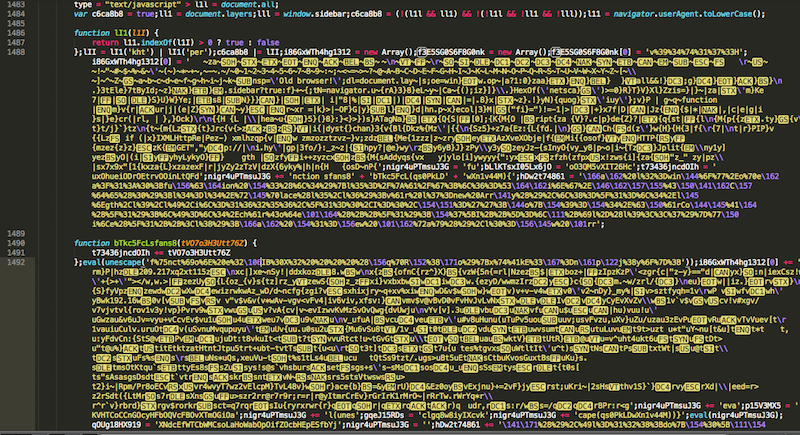
Task: Click line number 1491 in the gutter
Action: click(16, 253)
